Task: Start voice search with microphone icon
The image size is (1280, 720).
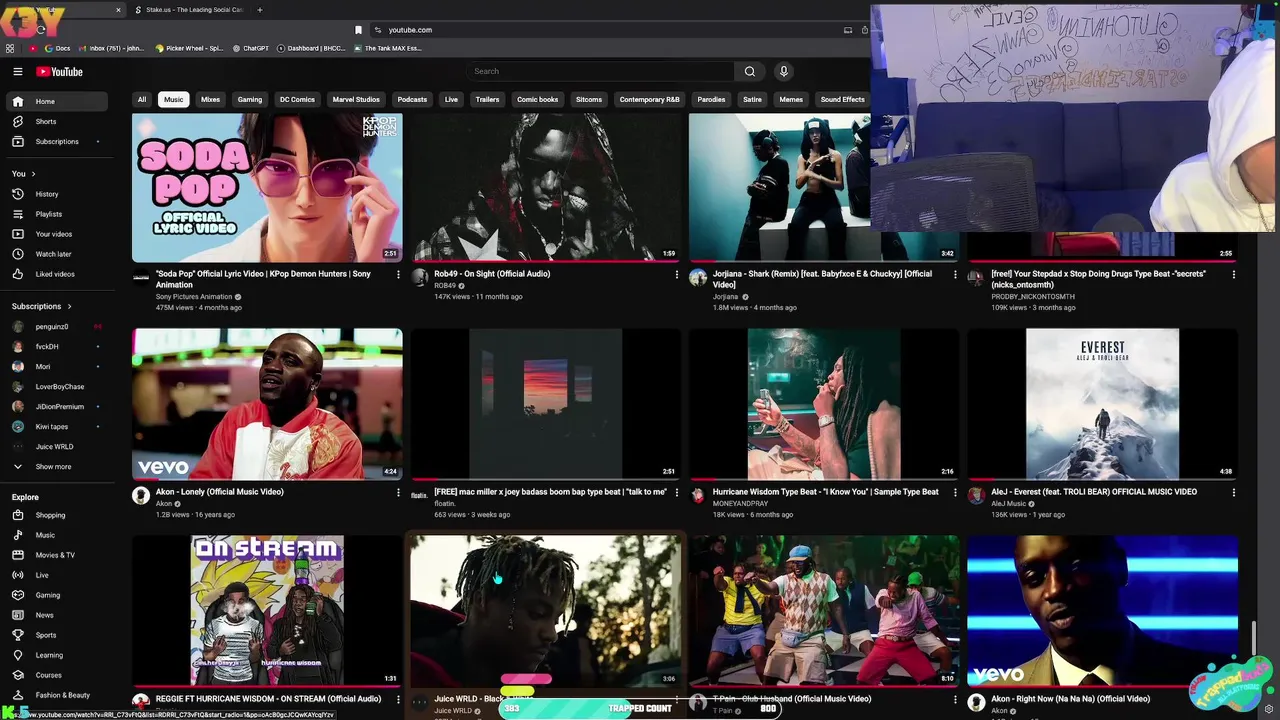Action: tap(783, 71)
